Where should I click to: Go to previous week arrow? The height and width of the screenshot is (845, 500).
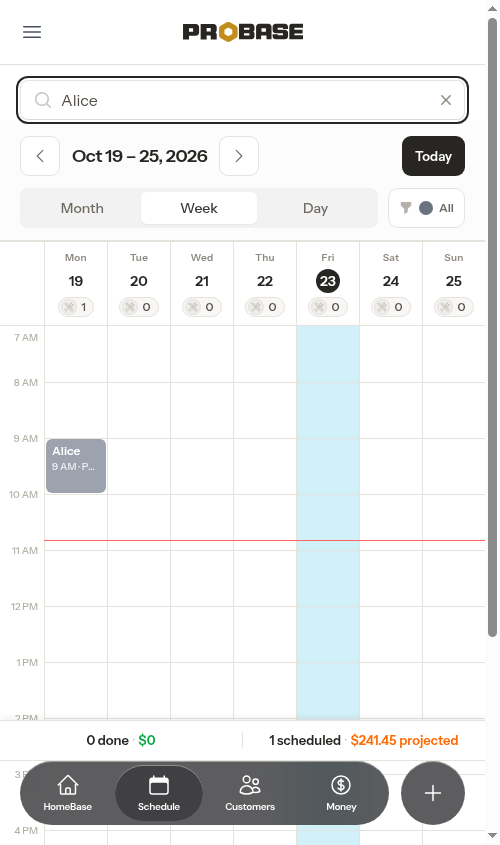pyautogui.click(x=40, y=156)
